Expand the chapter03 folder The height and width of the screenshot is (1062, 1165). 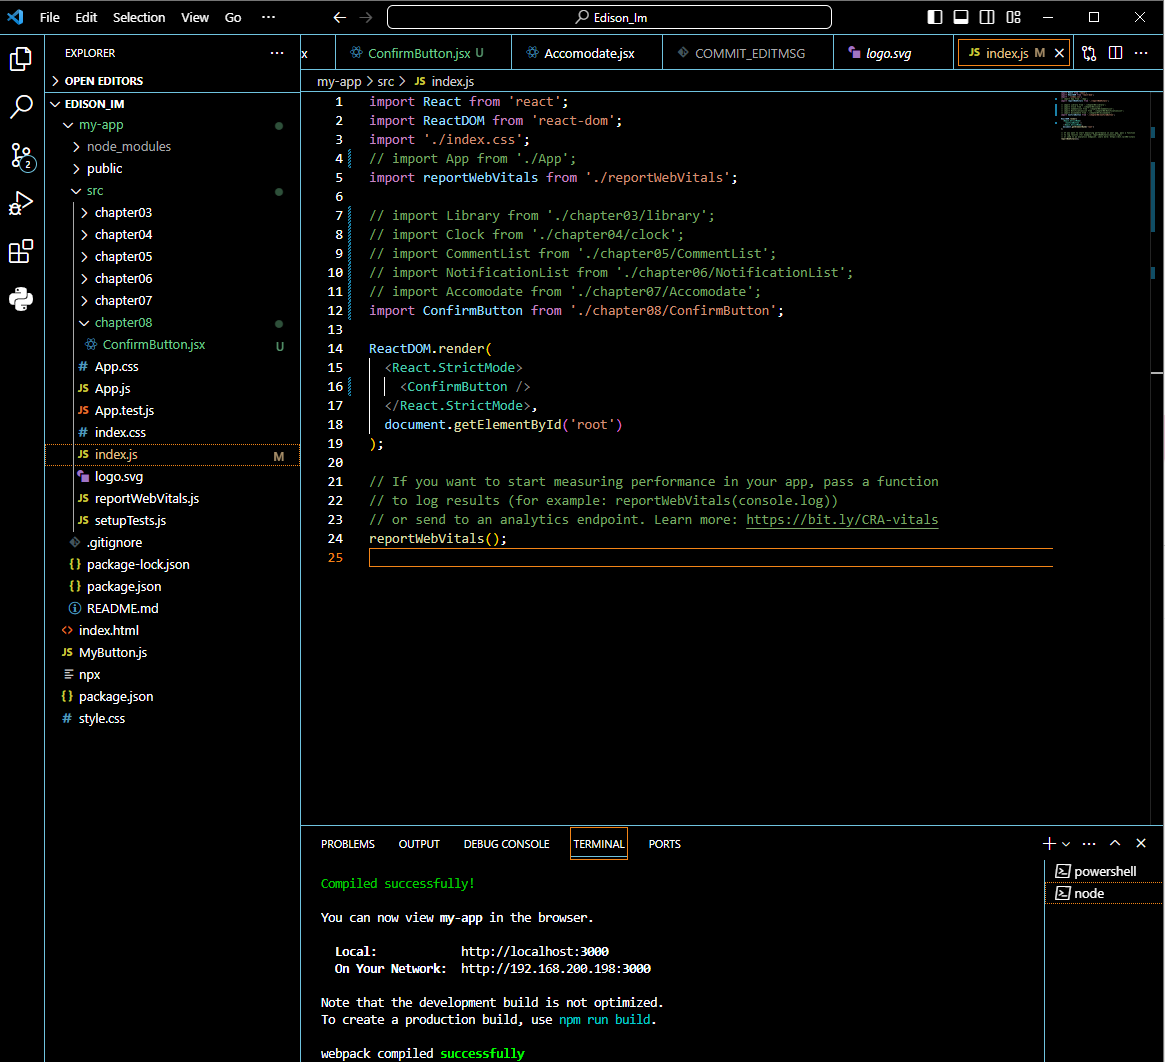click(x=123, y=213)
